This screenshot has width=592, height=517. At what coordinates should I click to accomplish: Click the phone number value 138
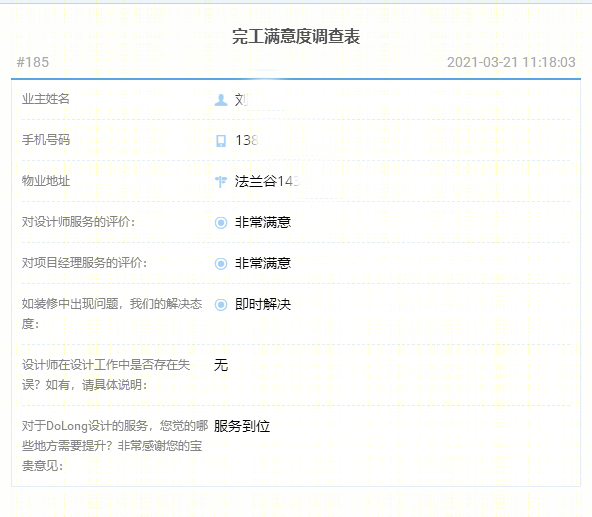(x=247, y=140)
